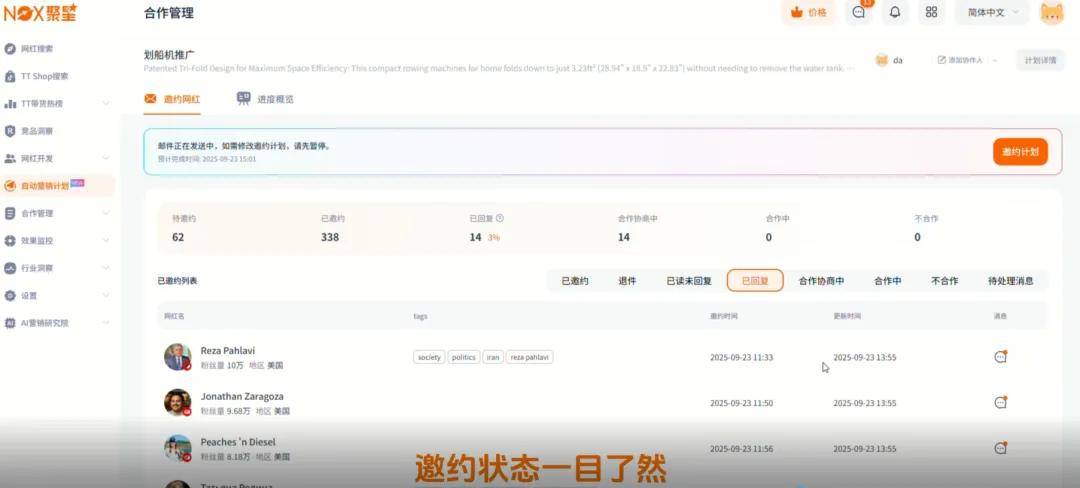The image size is (1080, 488).
Task: Click the help icon beside 已回复 stat
Action: coord(500,218)
